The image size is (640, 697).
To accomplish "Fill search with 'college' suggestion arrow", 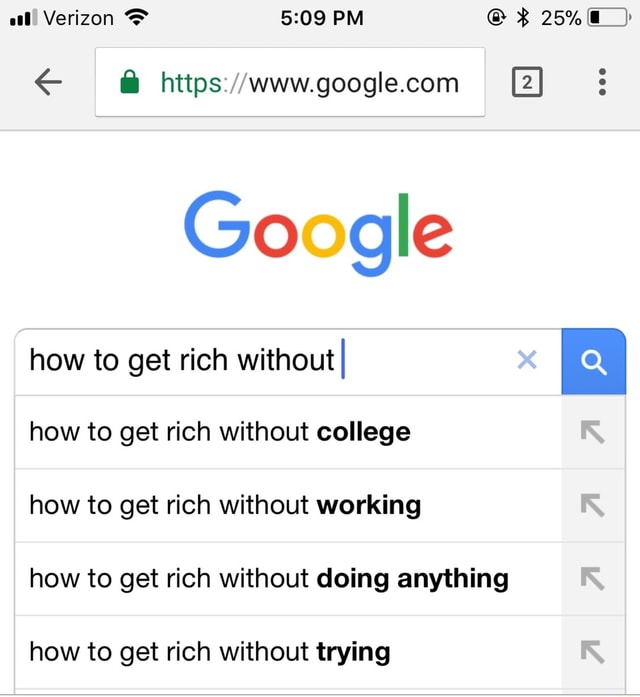I will (593, 432).
